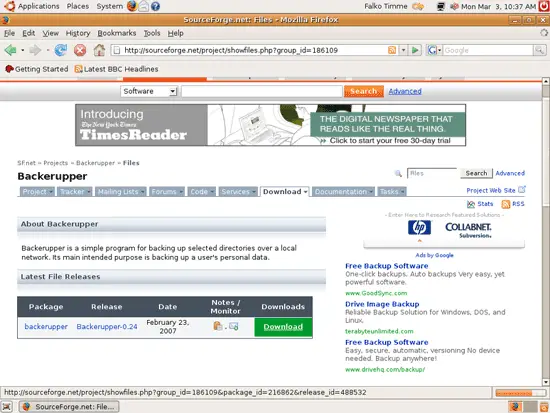This screenshot has height=413, width=550.
Task: Click the magnifier icon in Google search box
Action: (539, 50)
